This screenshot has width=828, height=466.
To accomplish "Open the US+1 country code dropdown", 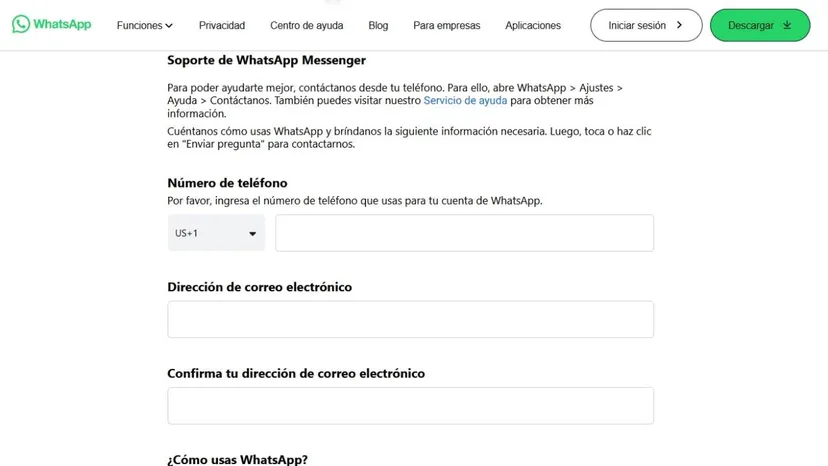I will coord(216,233).
